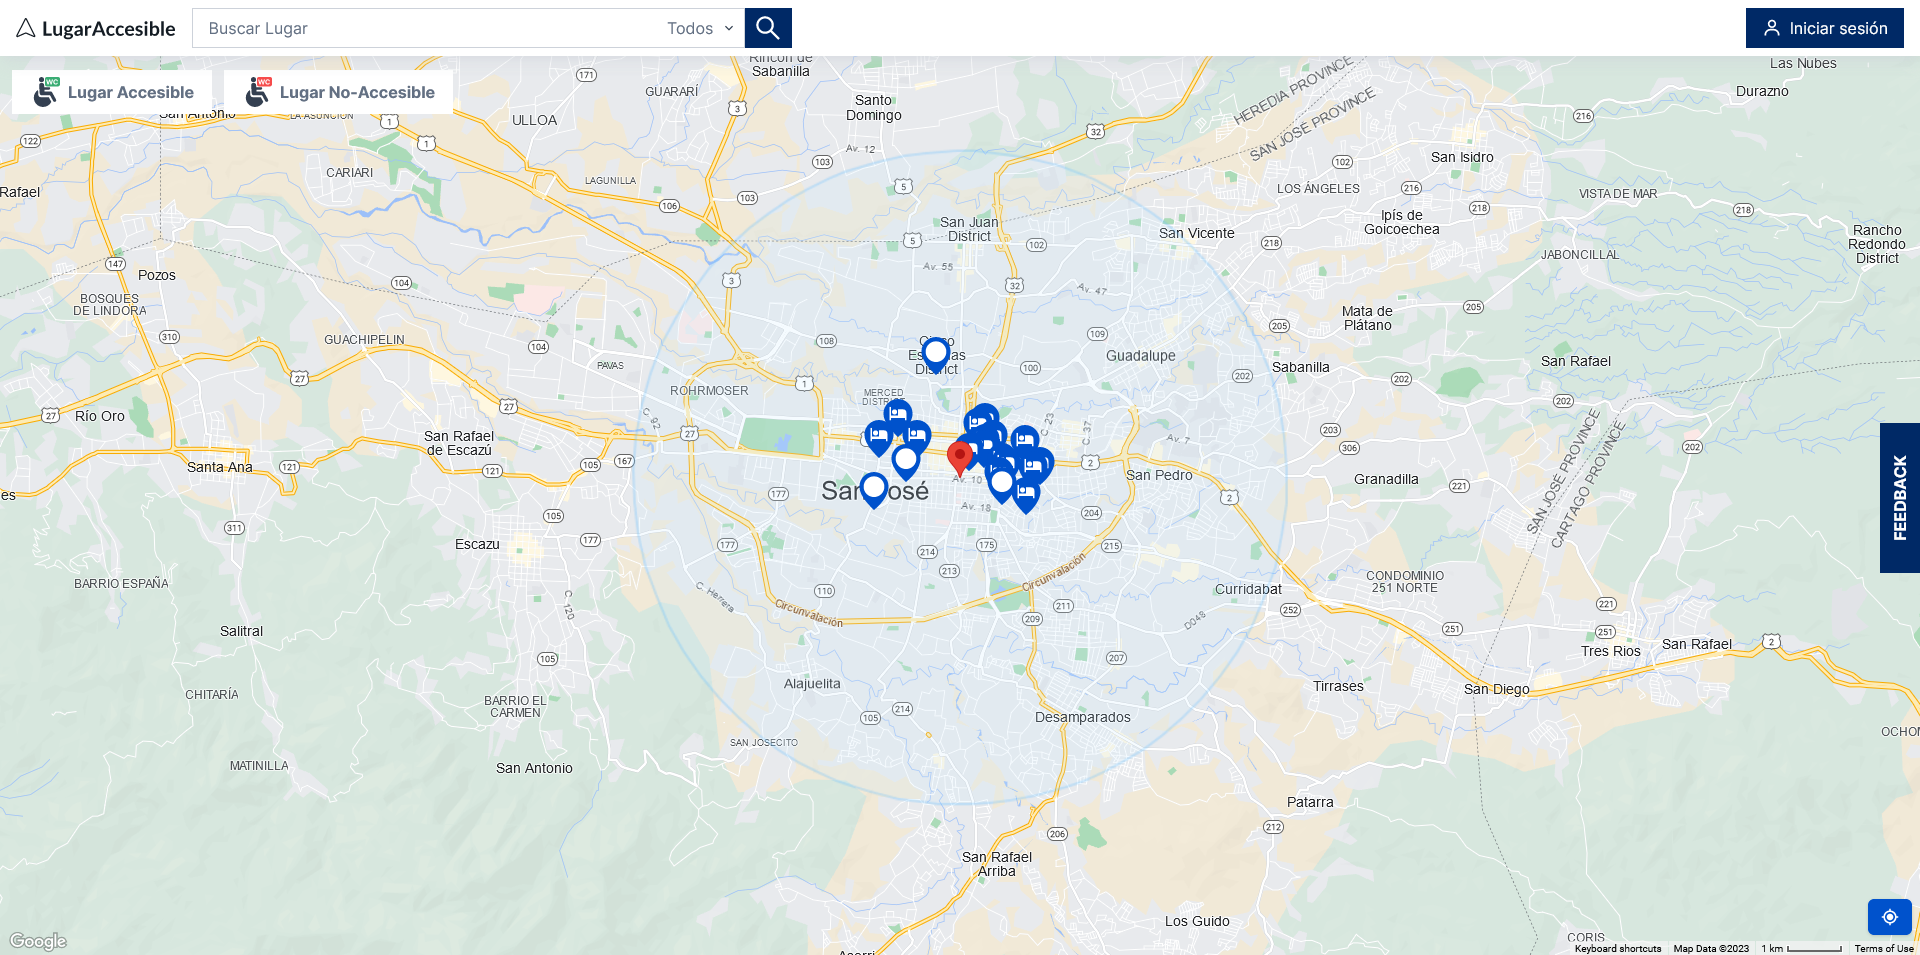Click the Patarra place label
Viewport: 1920px width, 955px height.
(1310, 802)
